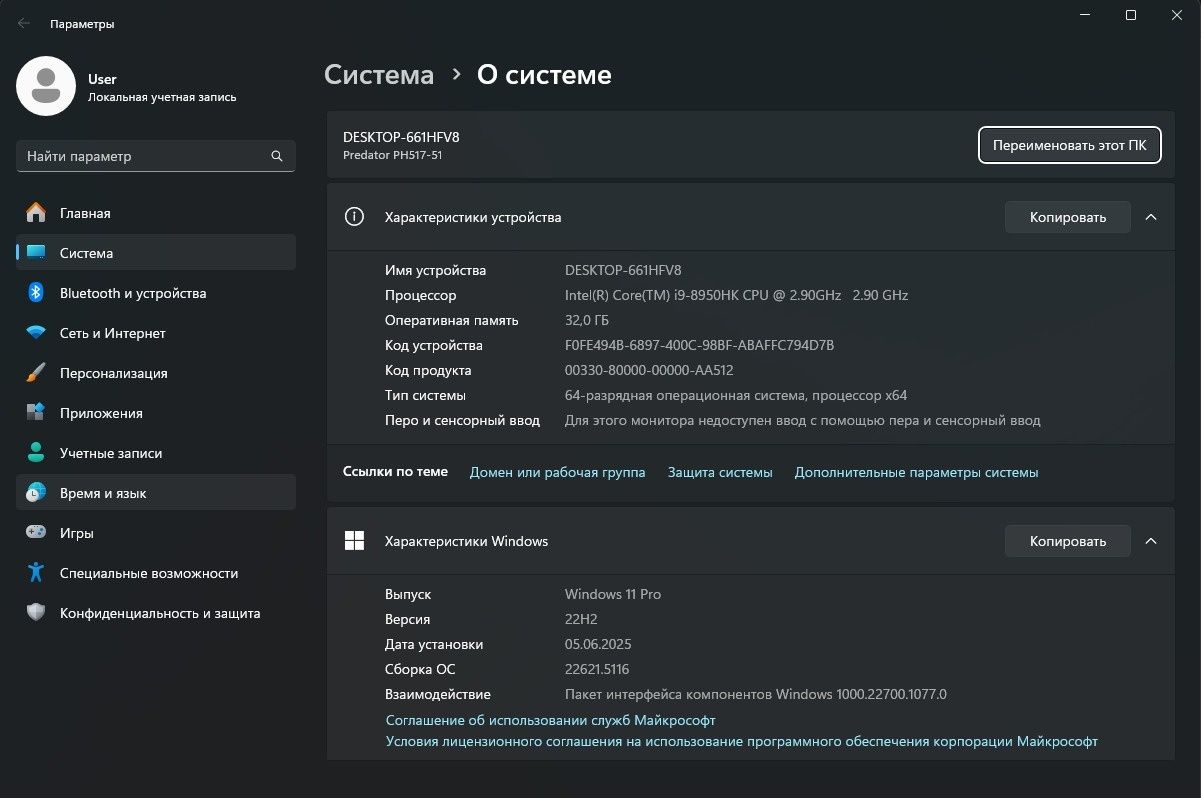Click the search magnifier icon

(x=277, y=156)
